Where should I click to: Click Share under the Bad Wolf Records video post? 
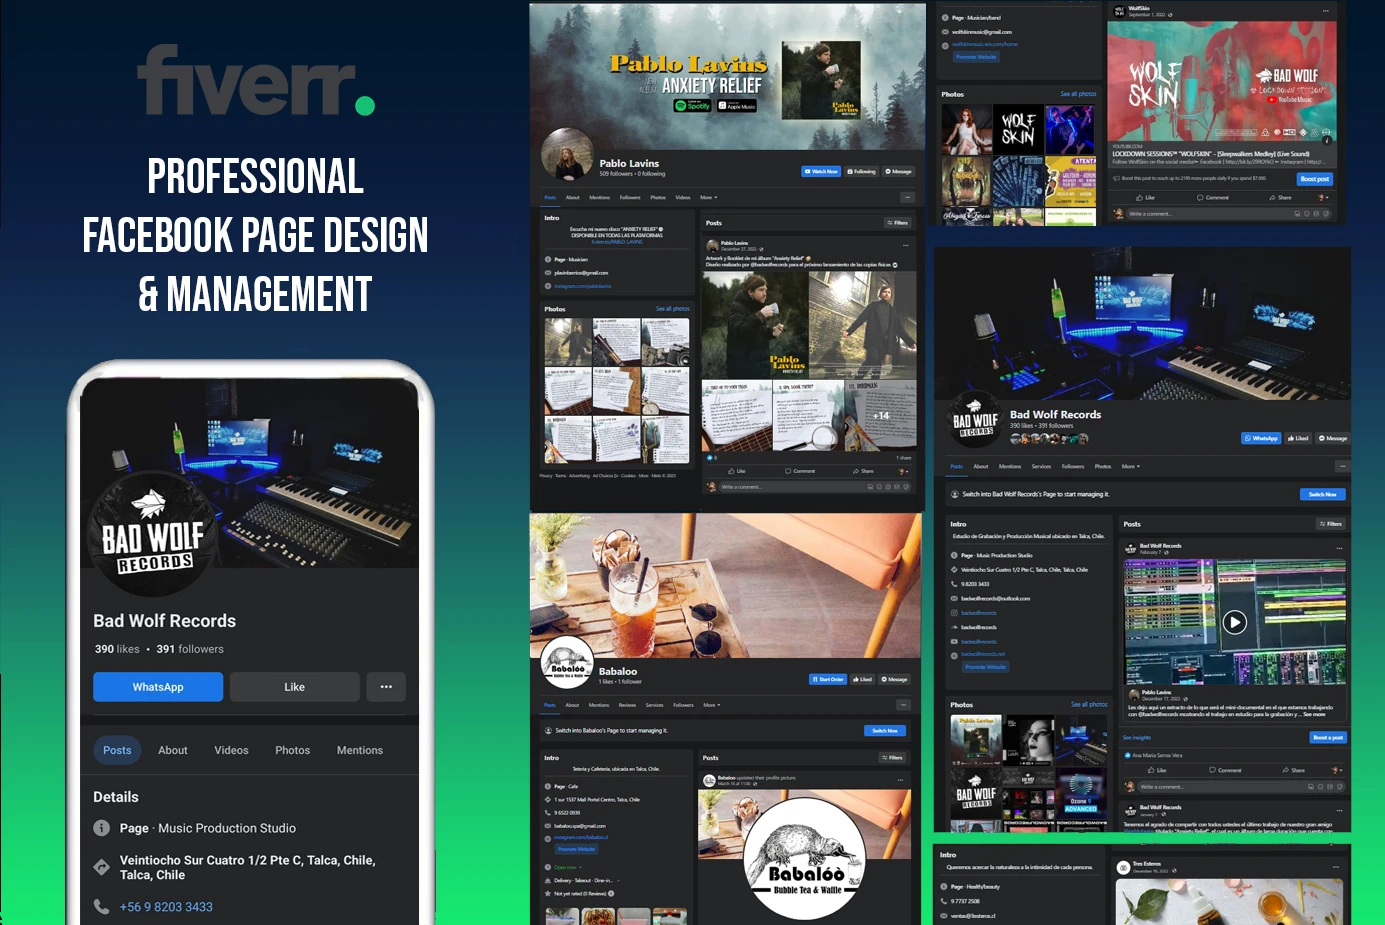point(1294,770)
